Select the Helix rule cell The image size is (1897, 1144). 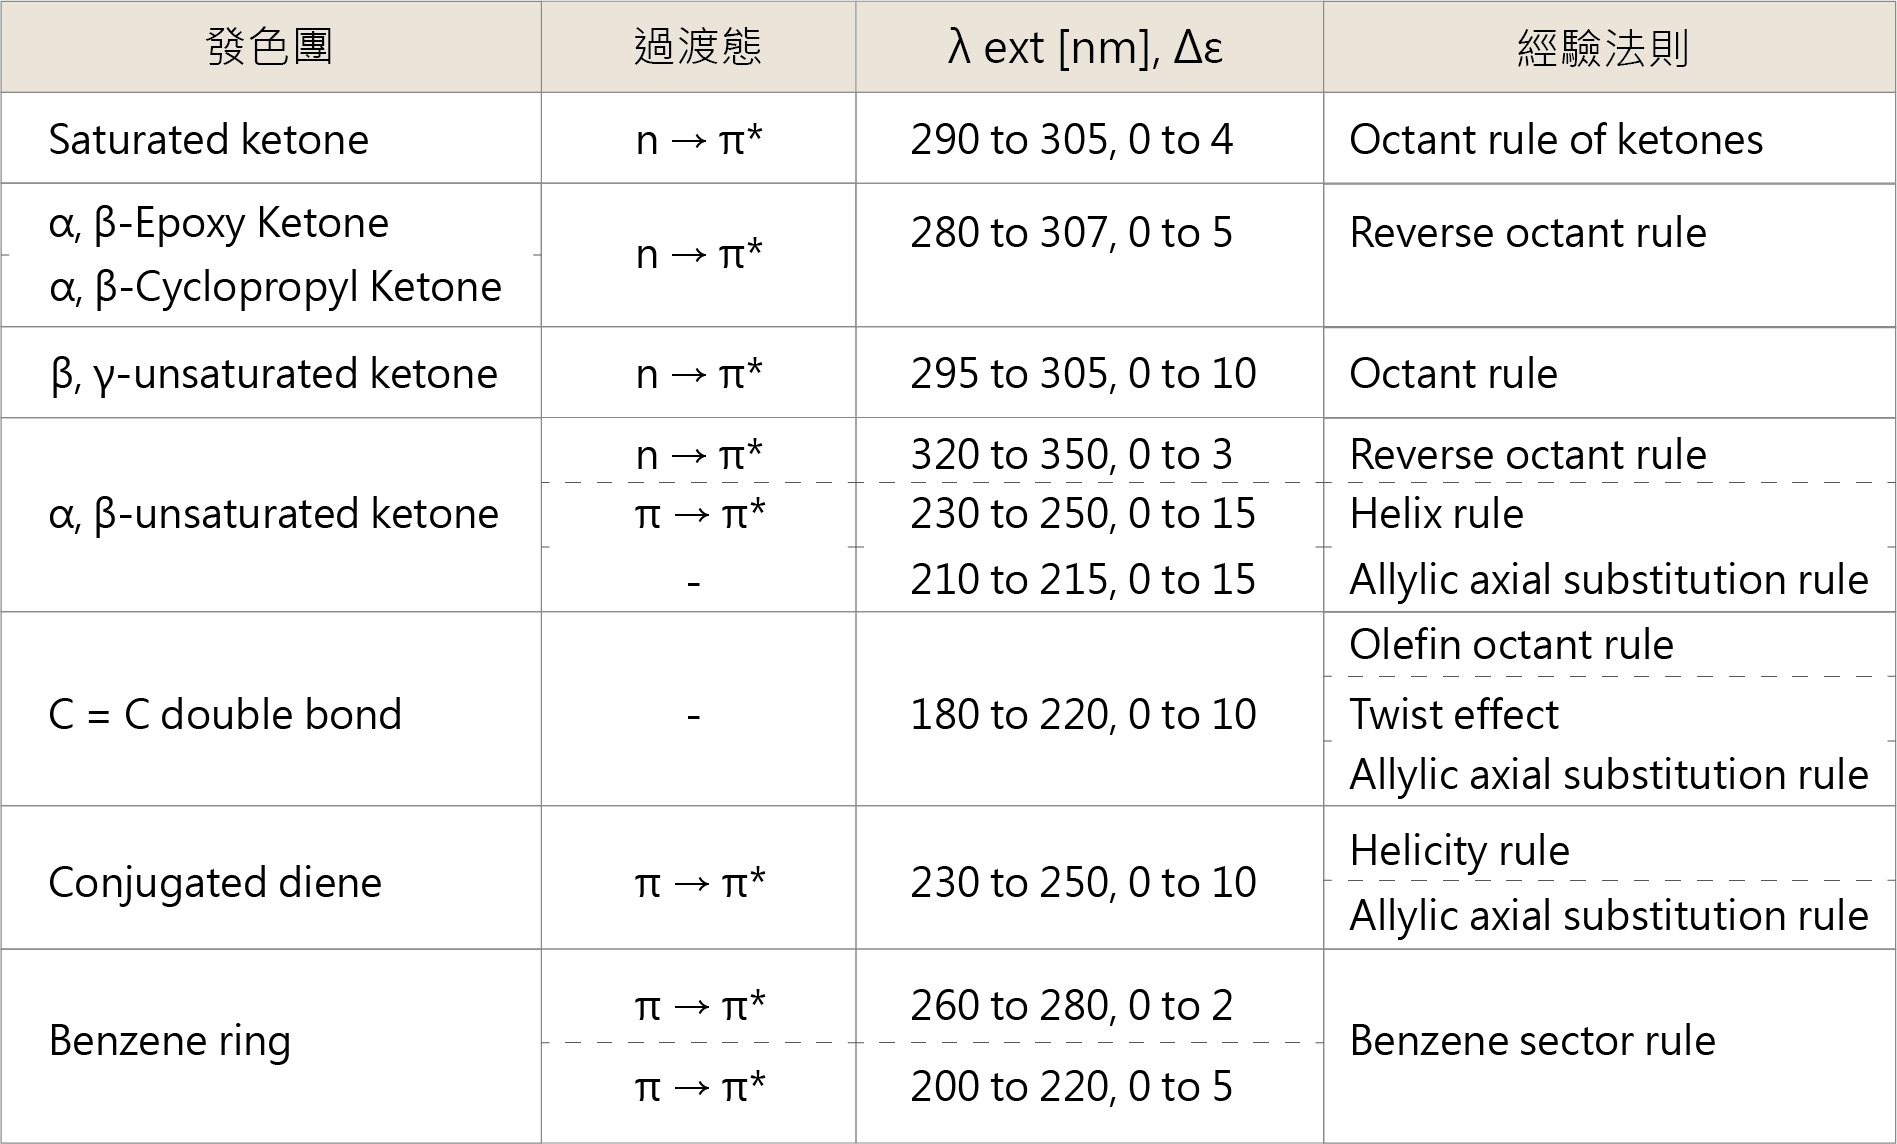(1436, 514)
